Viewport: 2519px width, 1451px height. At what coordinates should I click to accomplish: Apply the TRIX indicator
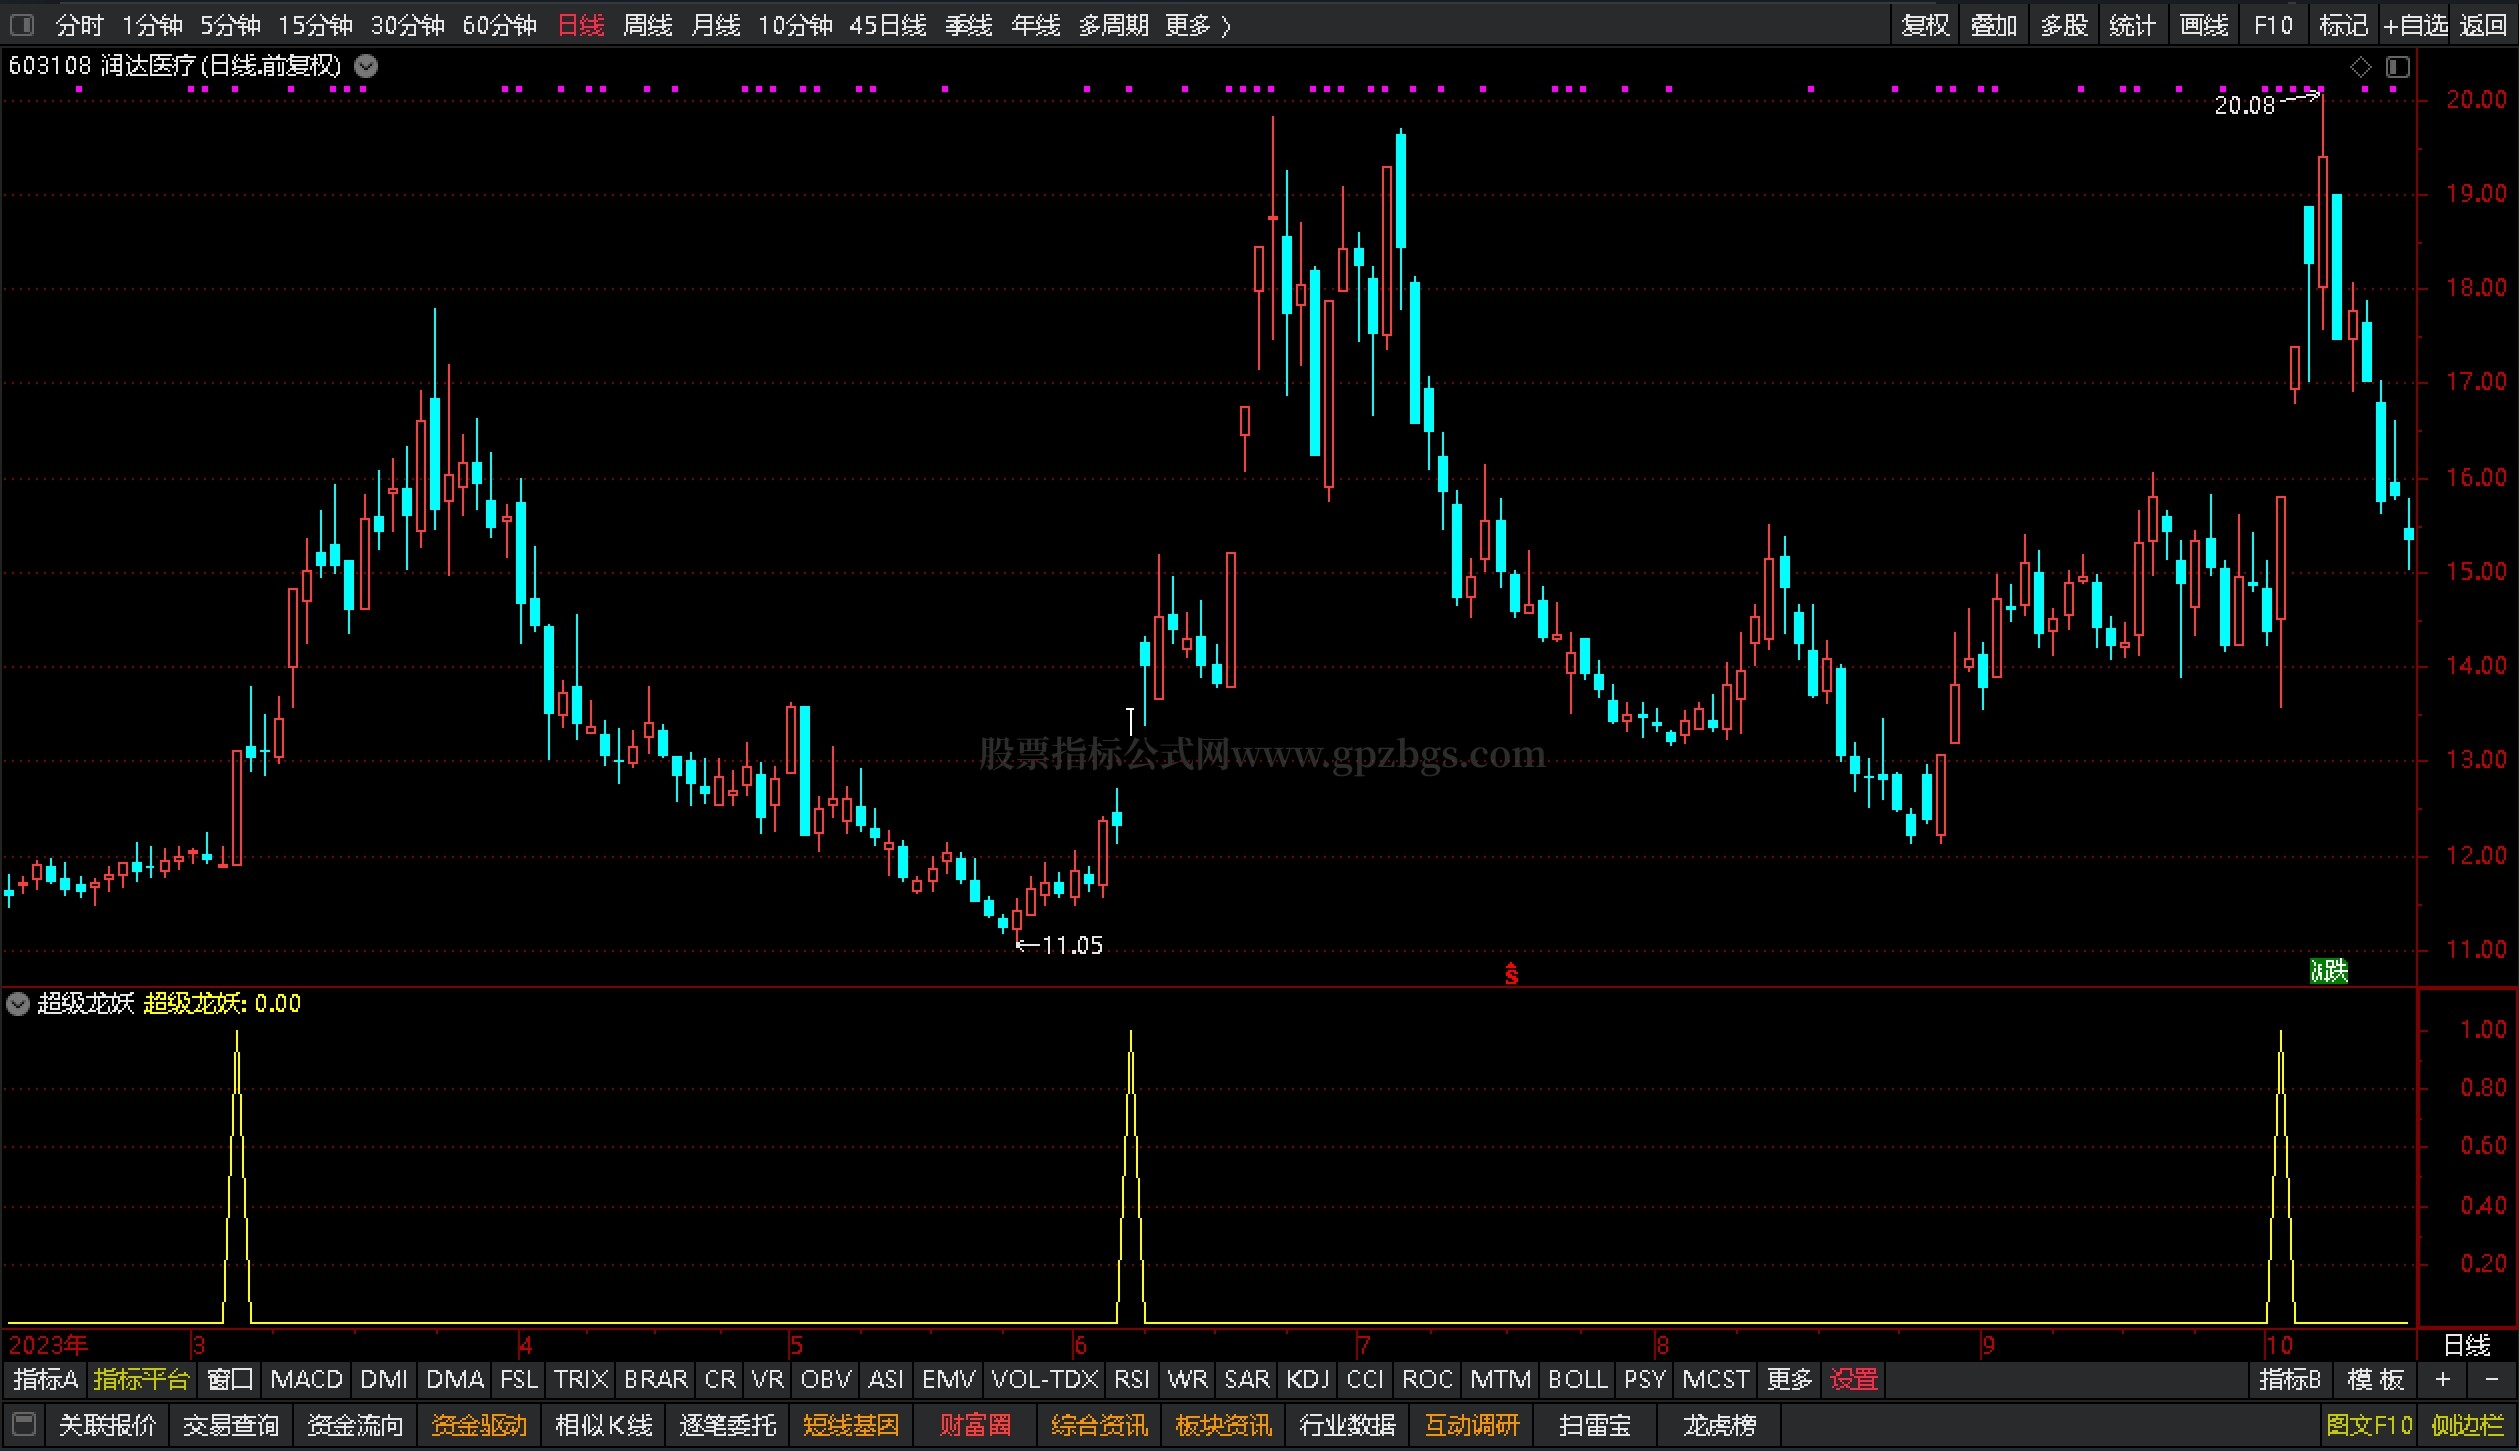pos(581,1380)
